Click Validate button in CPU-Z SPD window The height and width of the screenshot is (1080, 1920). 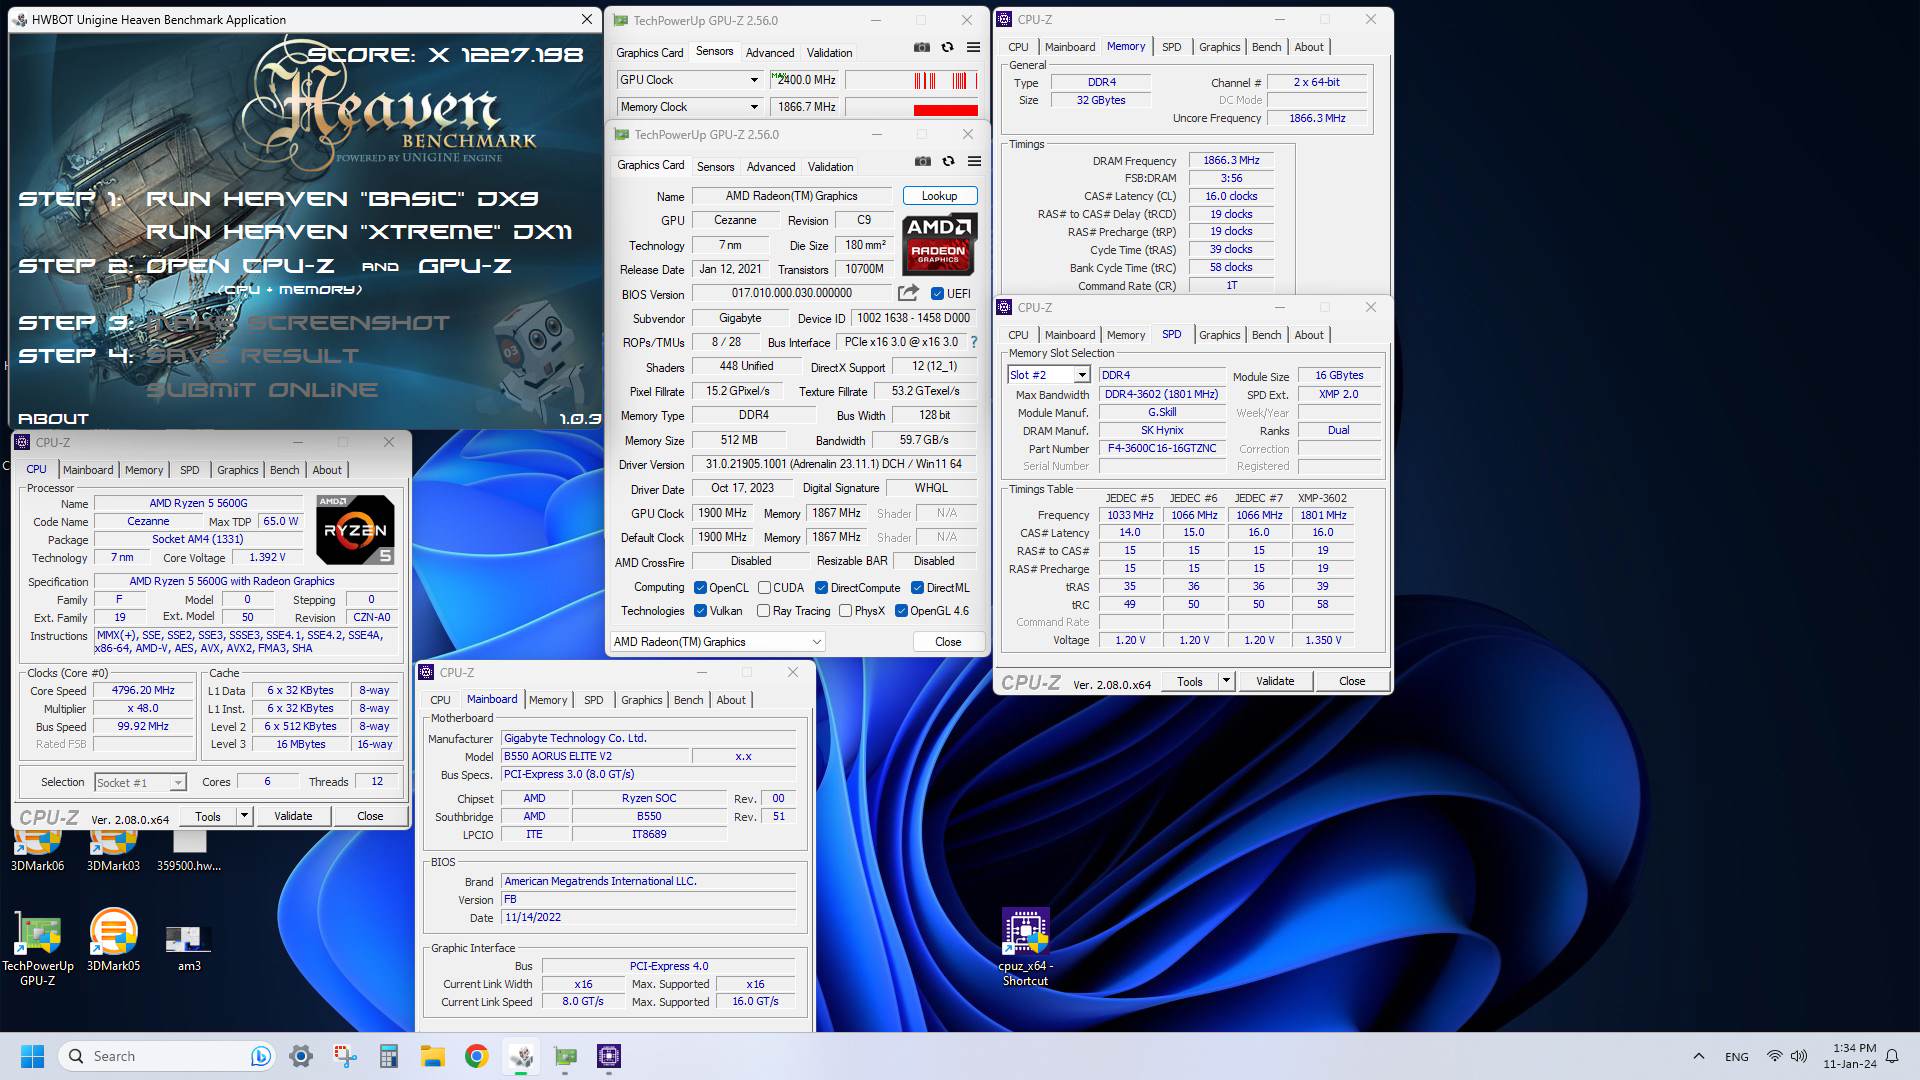1275,681
